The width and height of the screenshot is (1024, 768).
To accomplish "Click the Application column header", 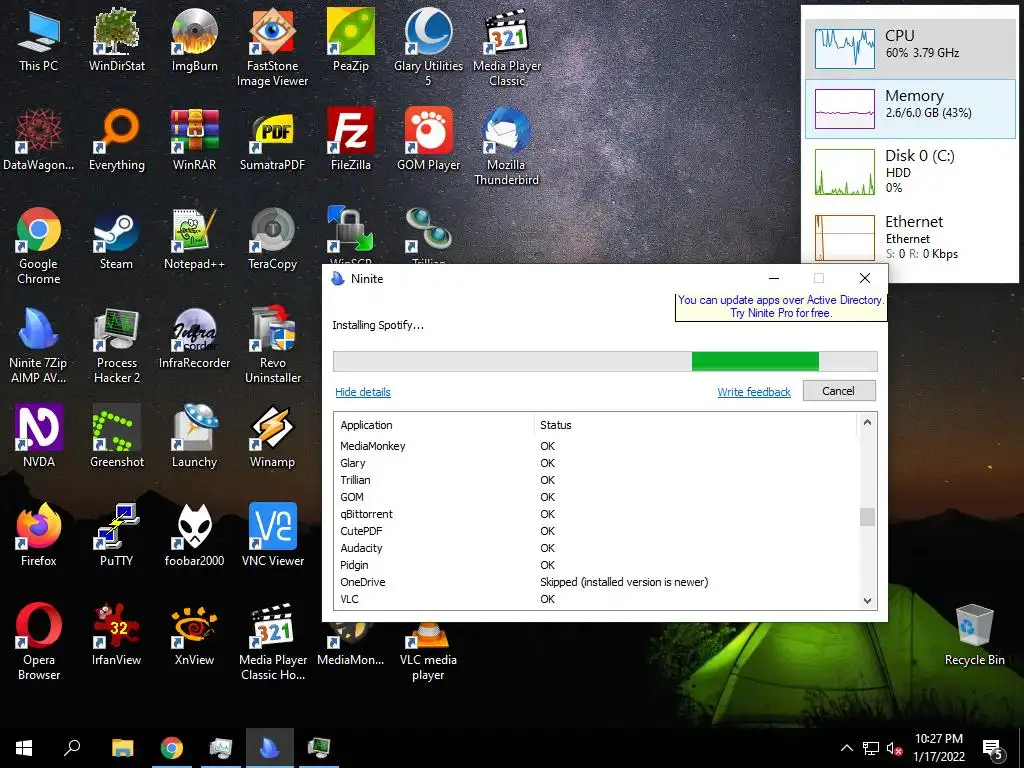I will pos(435,425).
